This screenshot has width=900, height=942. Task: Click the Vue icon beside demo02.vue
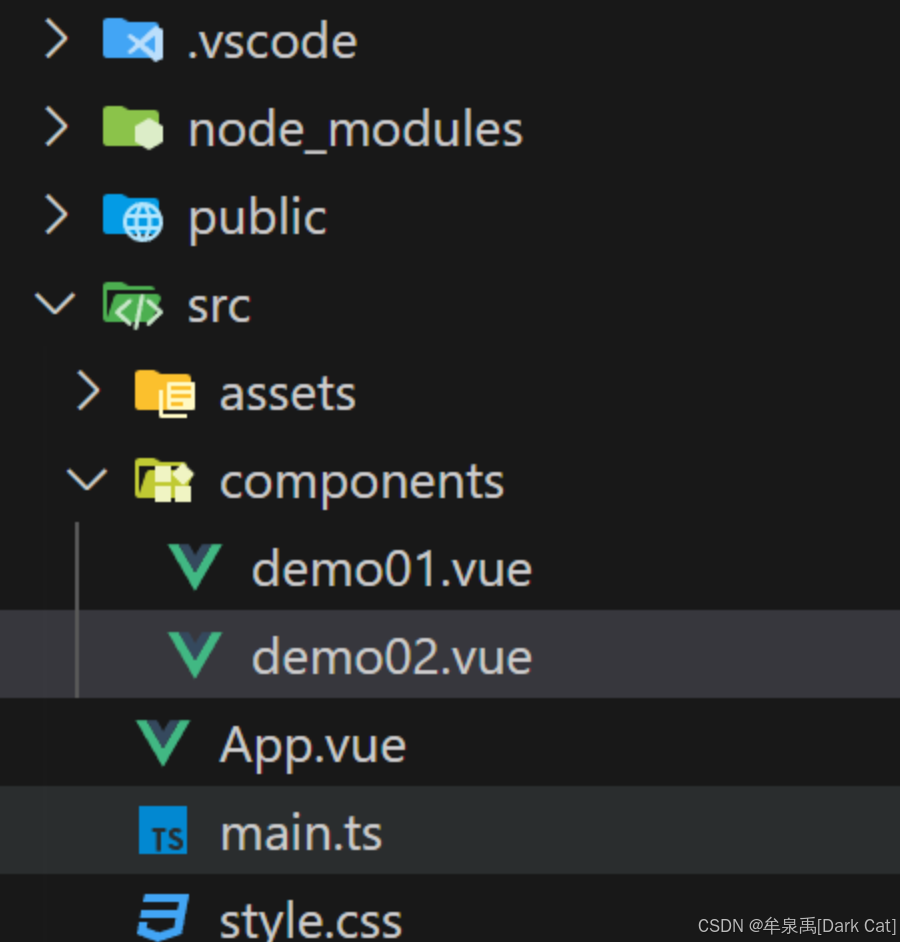click(195, 655)
